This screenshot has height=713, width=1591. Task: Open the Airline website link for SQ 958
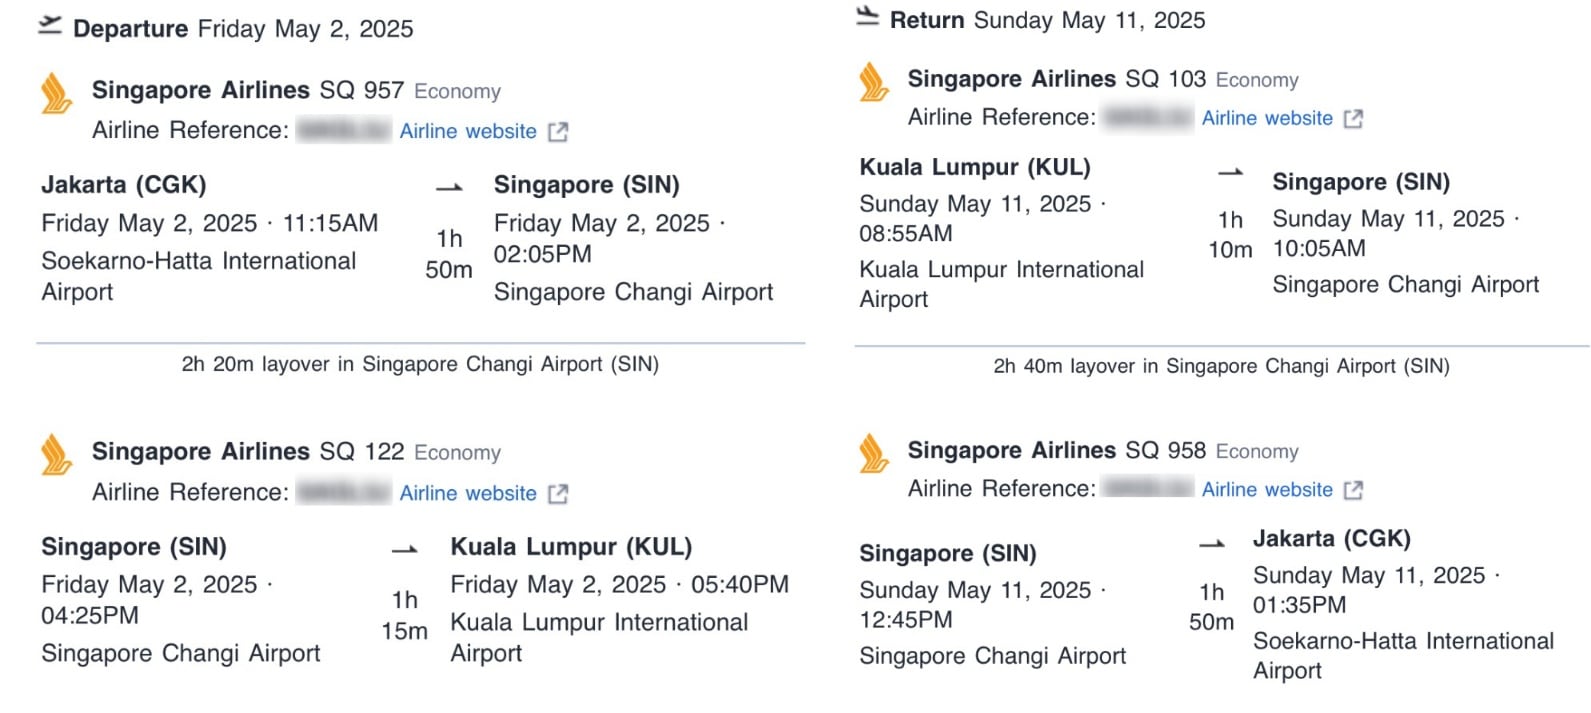click(x=1267, y=490)
